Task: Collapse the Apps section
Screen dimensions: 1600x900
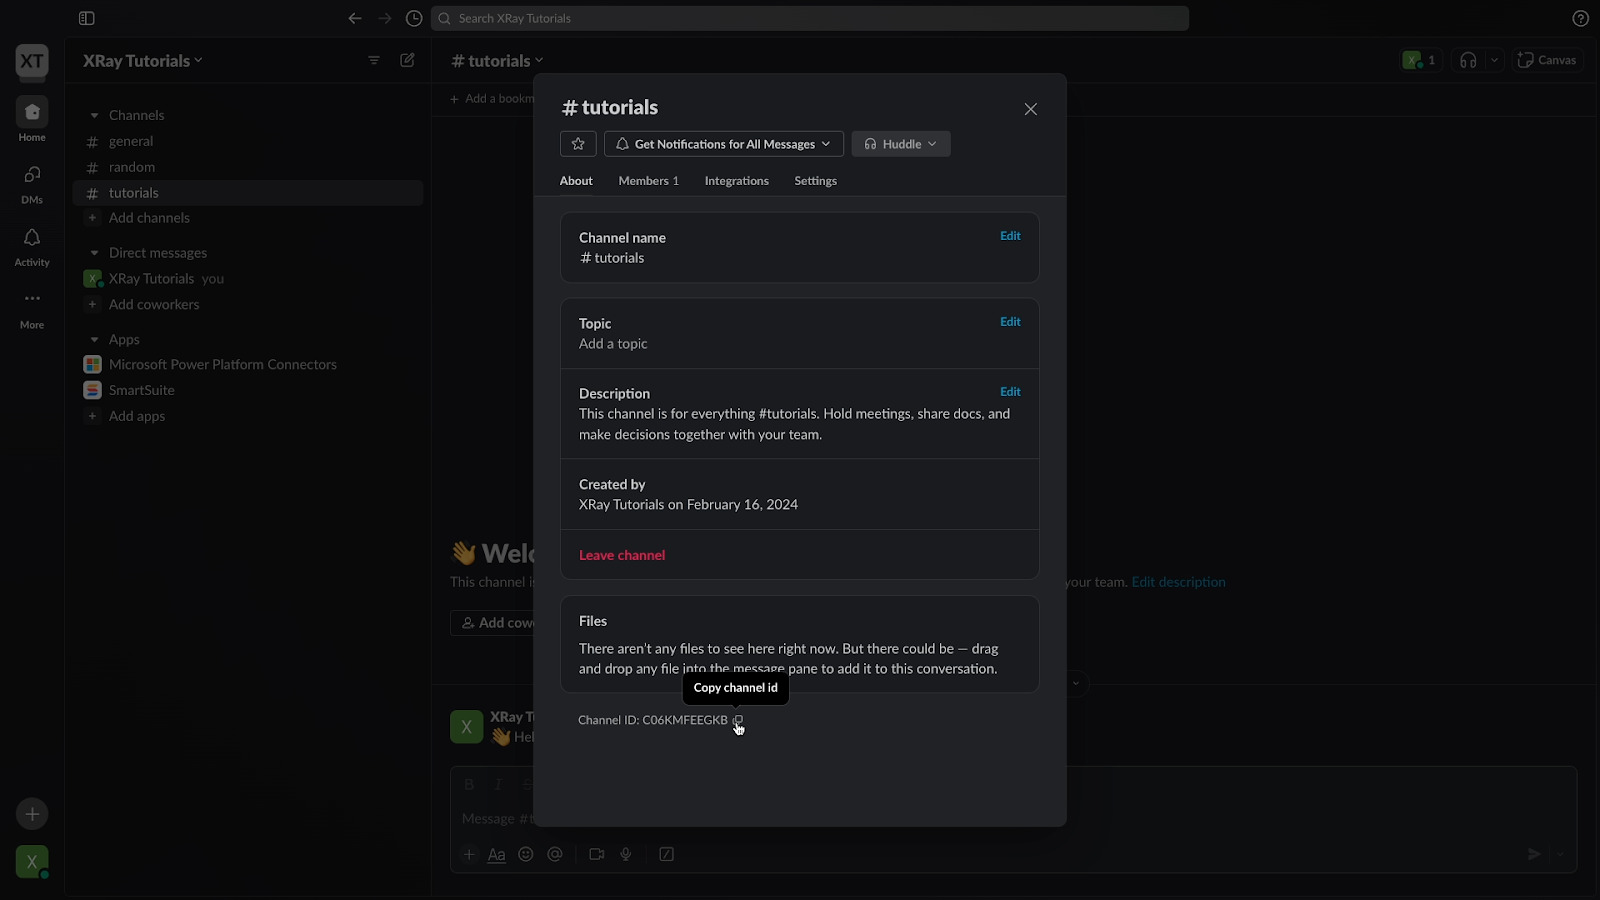Action: [x=94, y=340]
